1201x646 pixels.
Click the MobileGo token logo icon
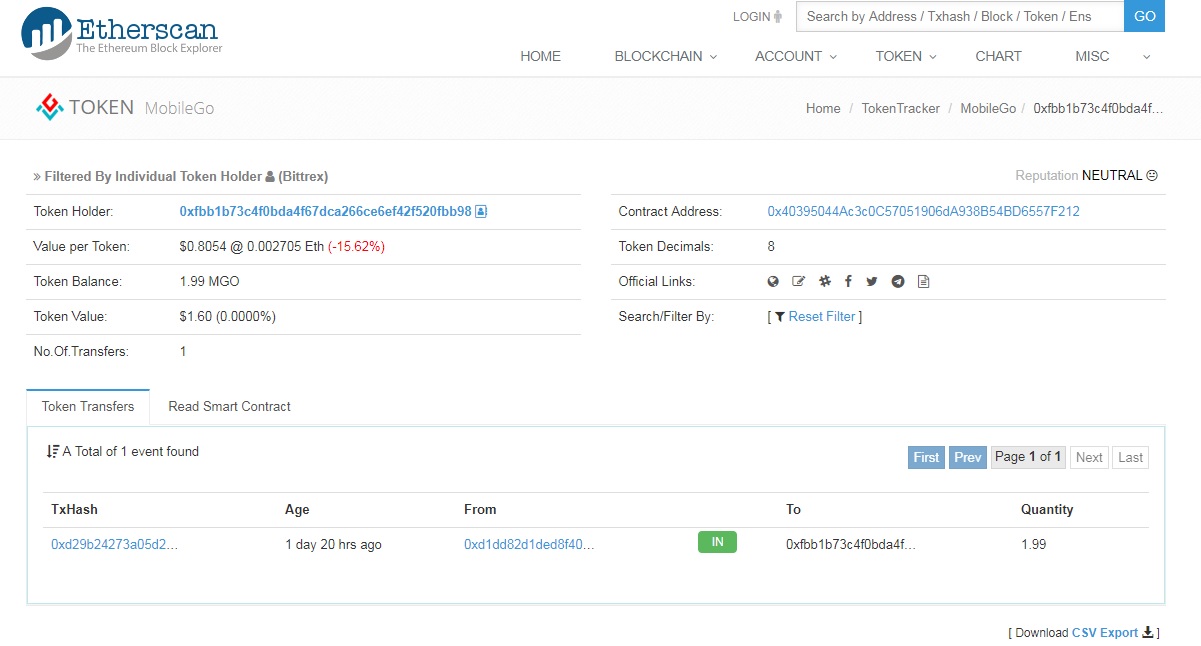coord(49,107)
